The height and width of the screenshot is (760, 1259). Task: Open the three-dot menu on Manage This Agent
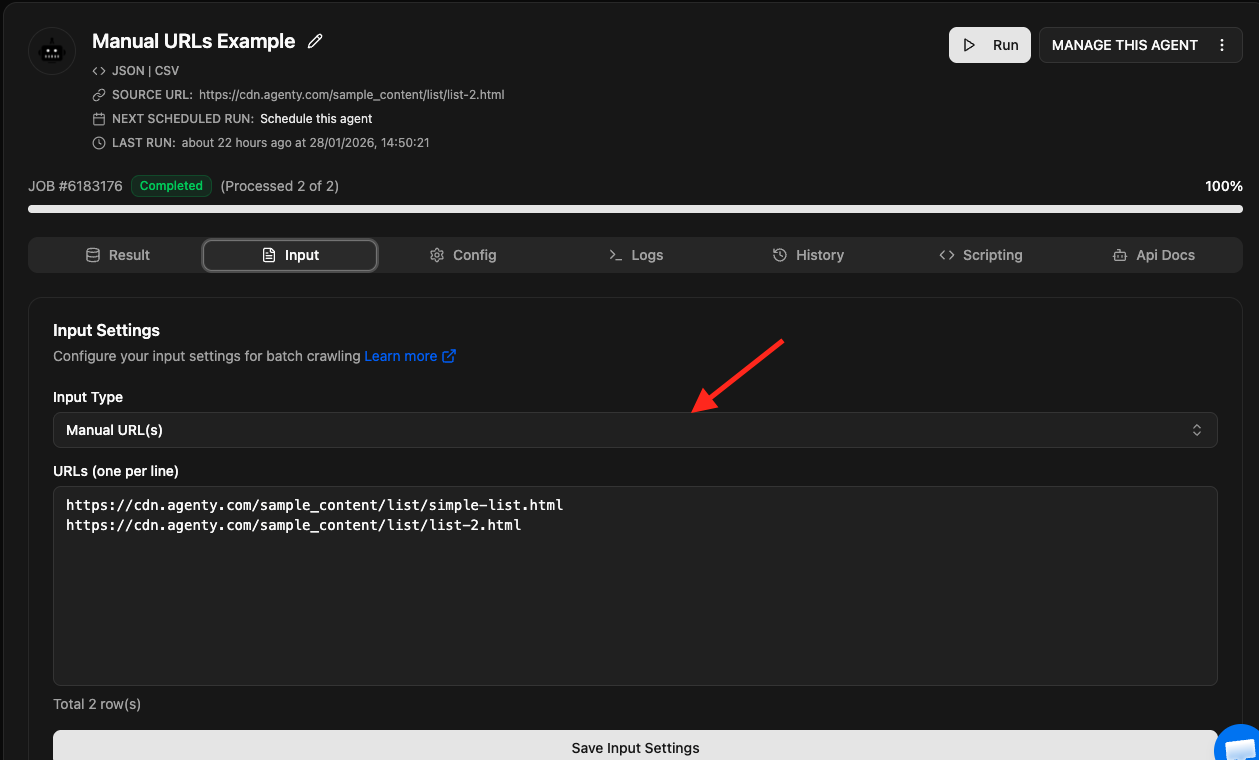coord(1222,45)
